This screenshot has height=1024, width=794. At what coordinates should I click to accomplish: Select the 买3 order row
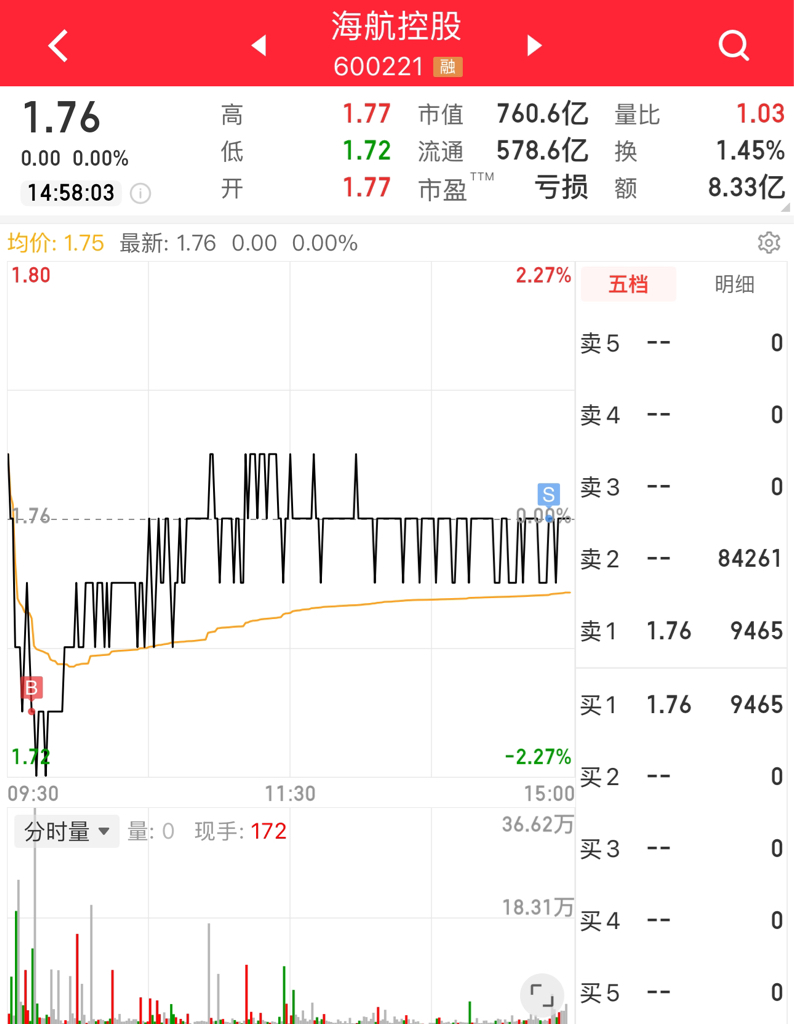(681, 849)
